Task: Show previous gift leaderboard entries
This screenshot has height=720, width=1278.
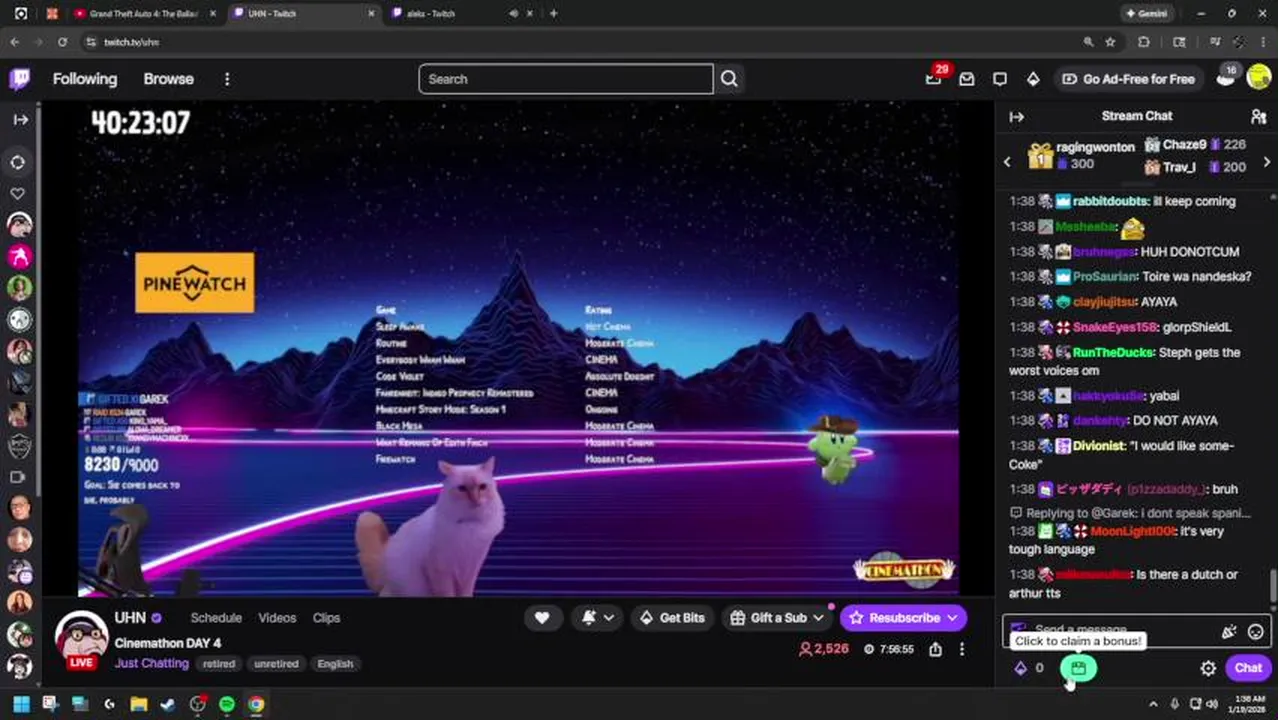Action: pyautogui.click(x=1007, y=161)
